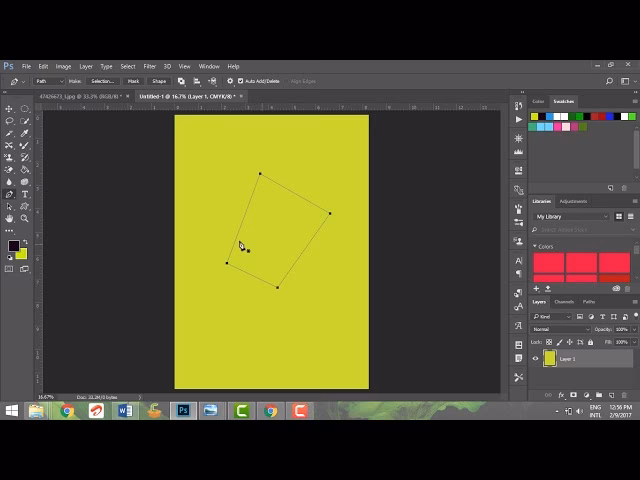Open the pen tool preset picker arrow
The height and width of the screenshot is (480, 640).
23,82
